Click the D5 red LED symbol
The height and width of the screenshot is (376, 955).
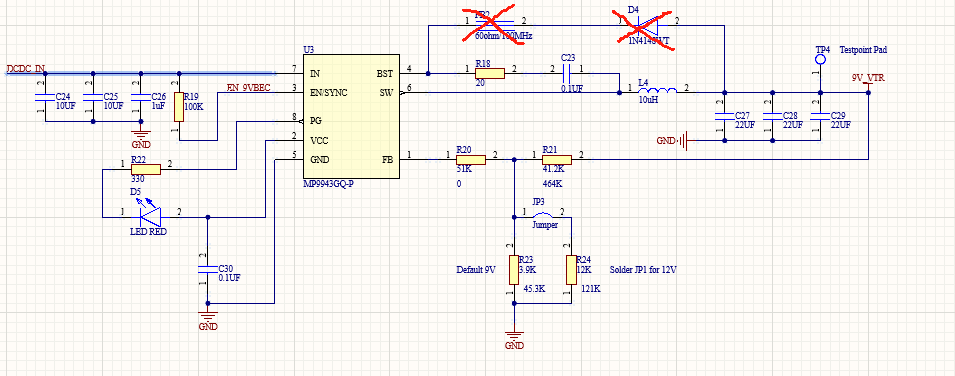pos(150,215)
